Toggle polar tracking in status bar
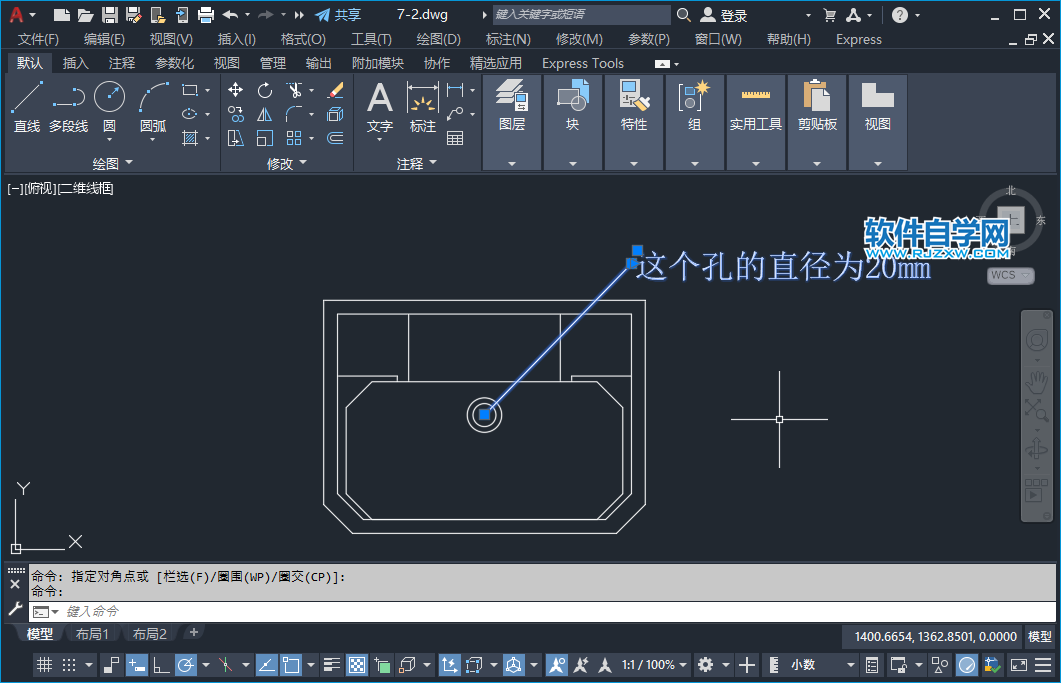Viewport: 1061px width, 683px height. tap(186, 665)
